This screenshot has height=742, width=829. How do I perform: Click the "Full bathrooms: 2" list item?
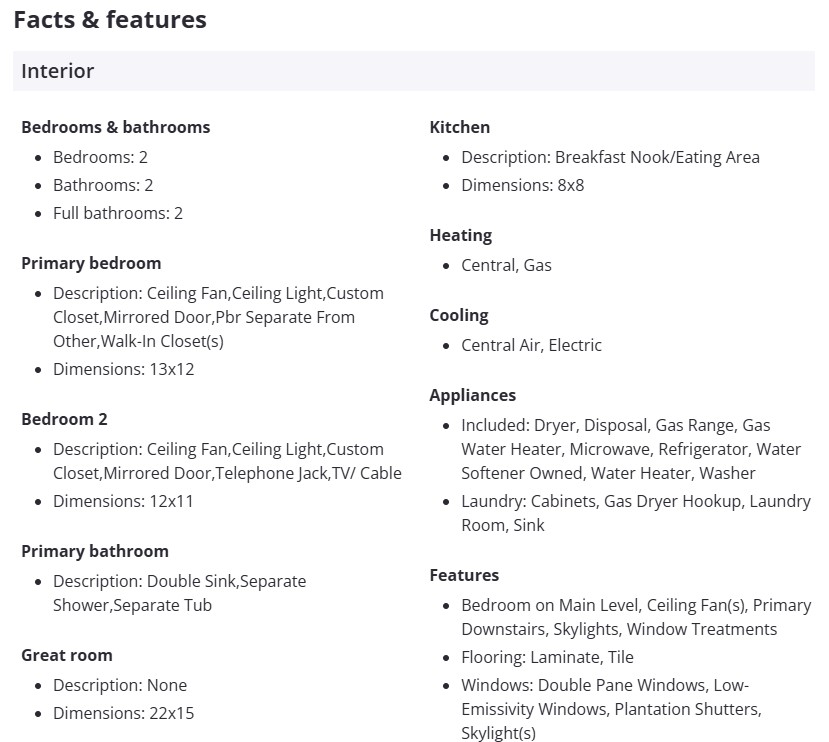pyautogui.click(x=118, y=213)
